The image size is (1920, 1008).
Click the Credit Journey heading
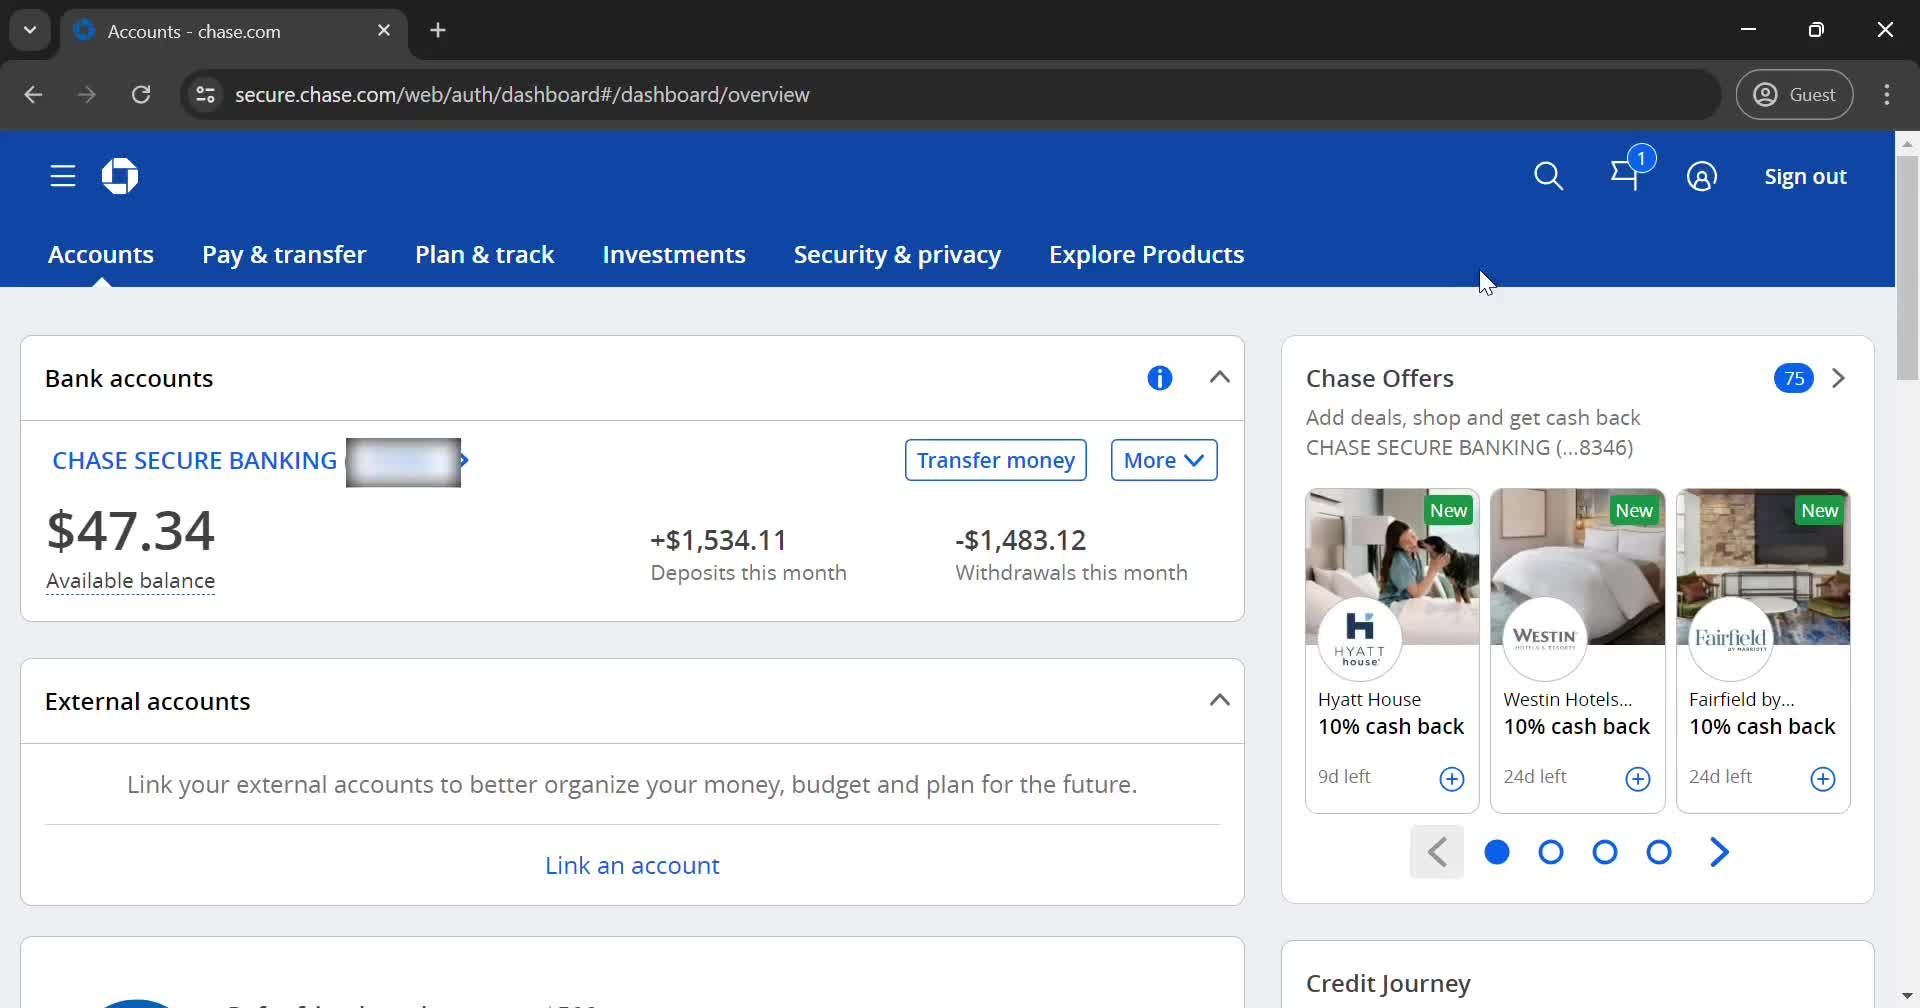tap(1388, 983)
